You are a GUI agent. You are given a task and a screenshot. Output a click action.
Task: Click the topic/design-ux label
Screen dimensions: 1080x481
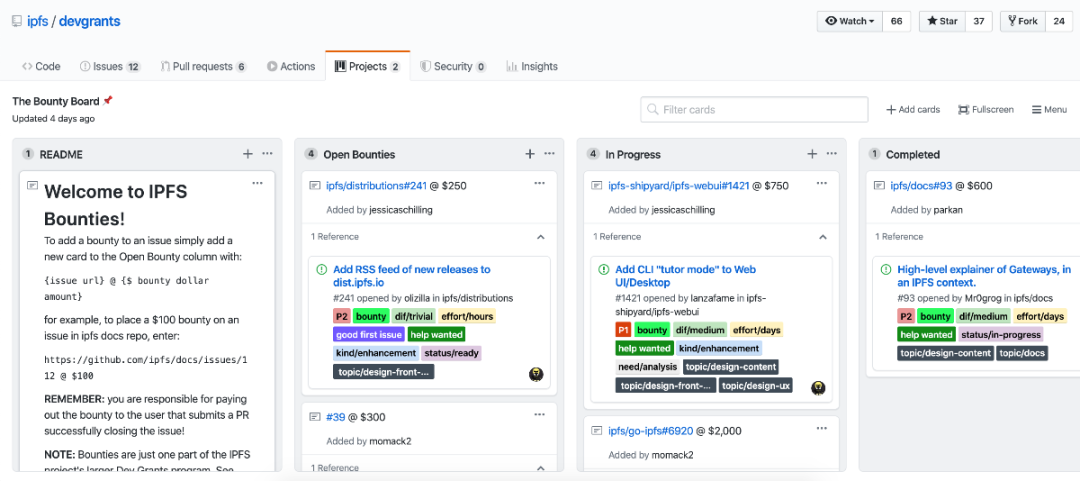point(756,385)
